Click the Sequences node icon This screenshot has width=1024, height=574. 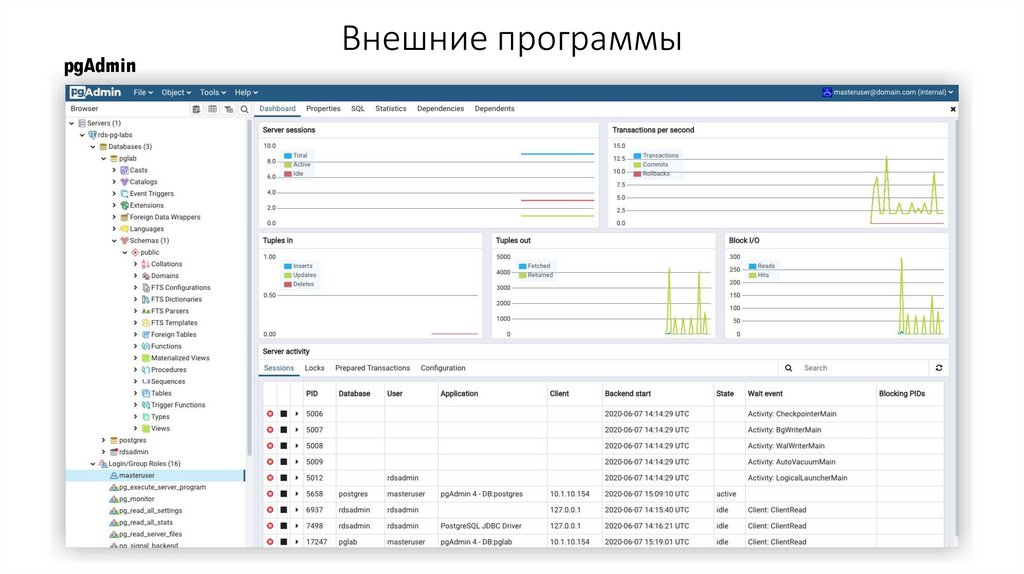[146, 382]
